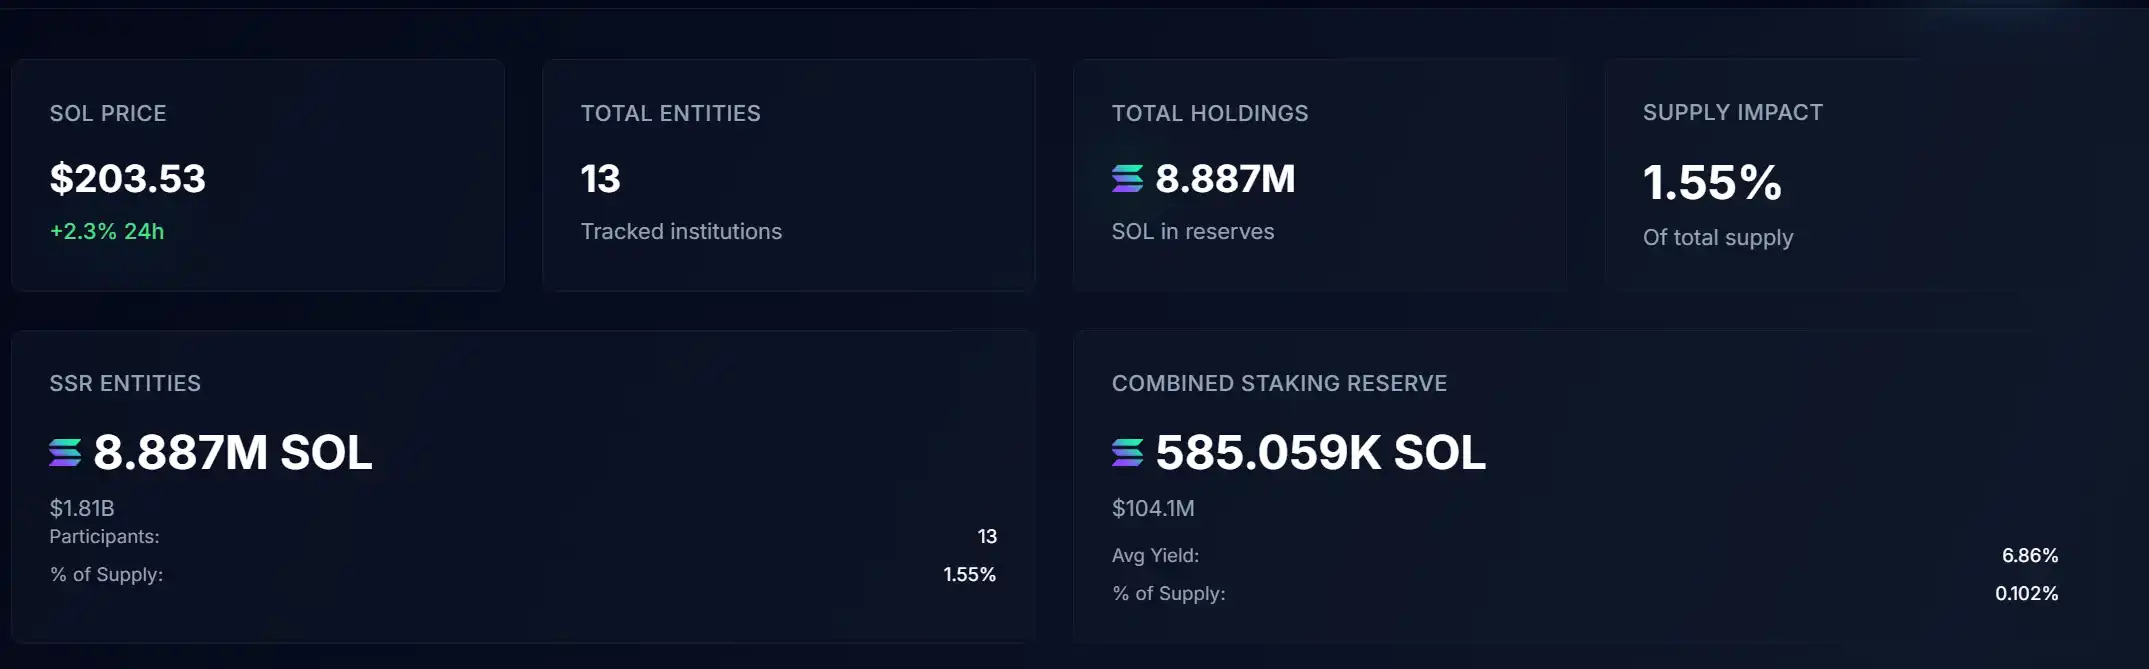Image resolution: width=2149 pixels, height=669 pixels.
Task: Click the Tracked institutions subtitle
Action: click(681, 231)
